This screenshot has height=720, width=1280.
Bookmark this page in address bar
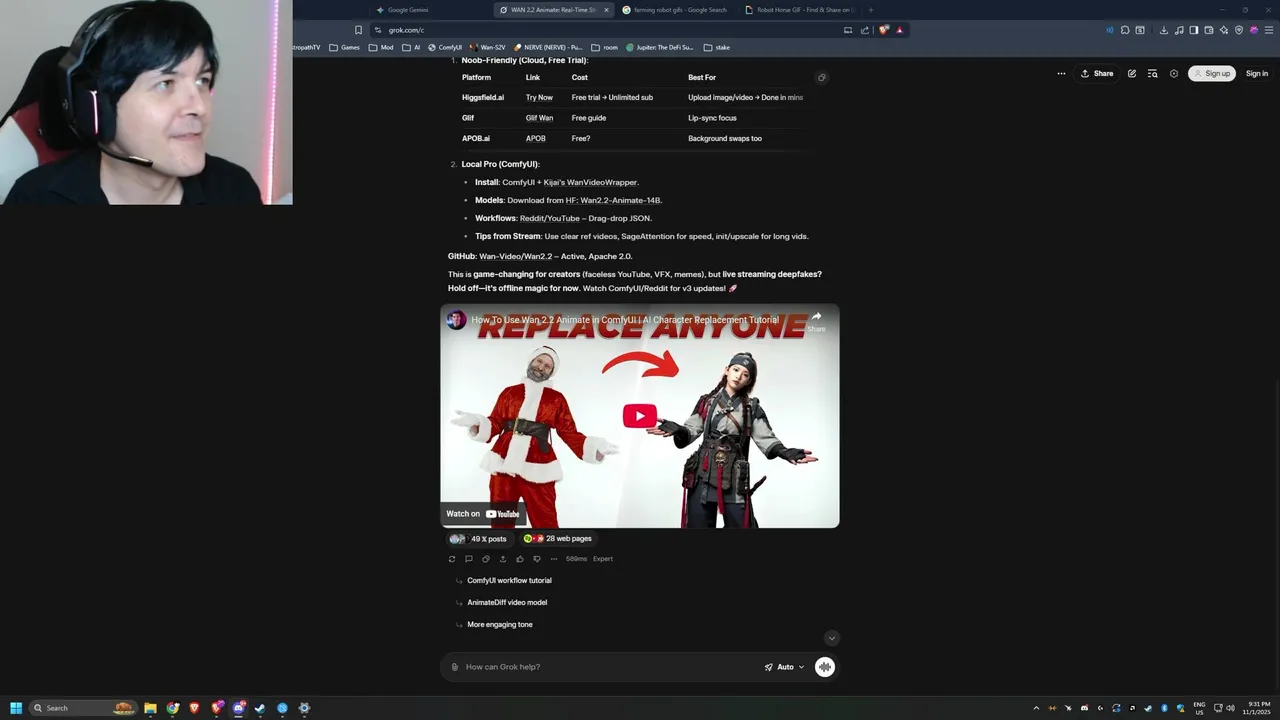358,30
